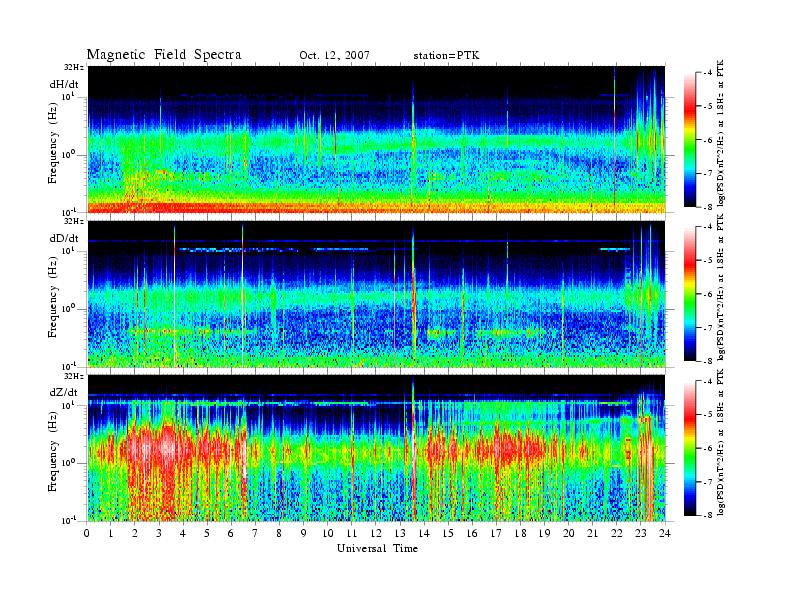This screenshot has height=612, width=792.
Task: Click hour tick '10' on time axis
Action: (x=328, y=534)
